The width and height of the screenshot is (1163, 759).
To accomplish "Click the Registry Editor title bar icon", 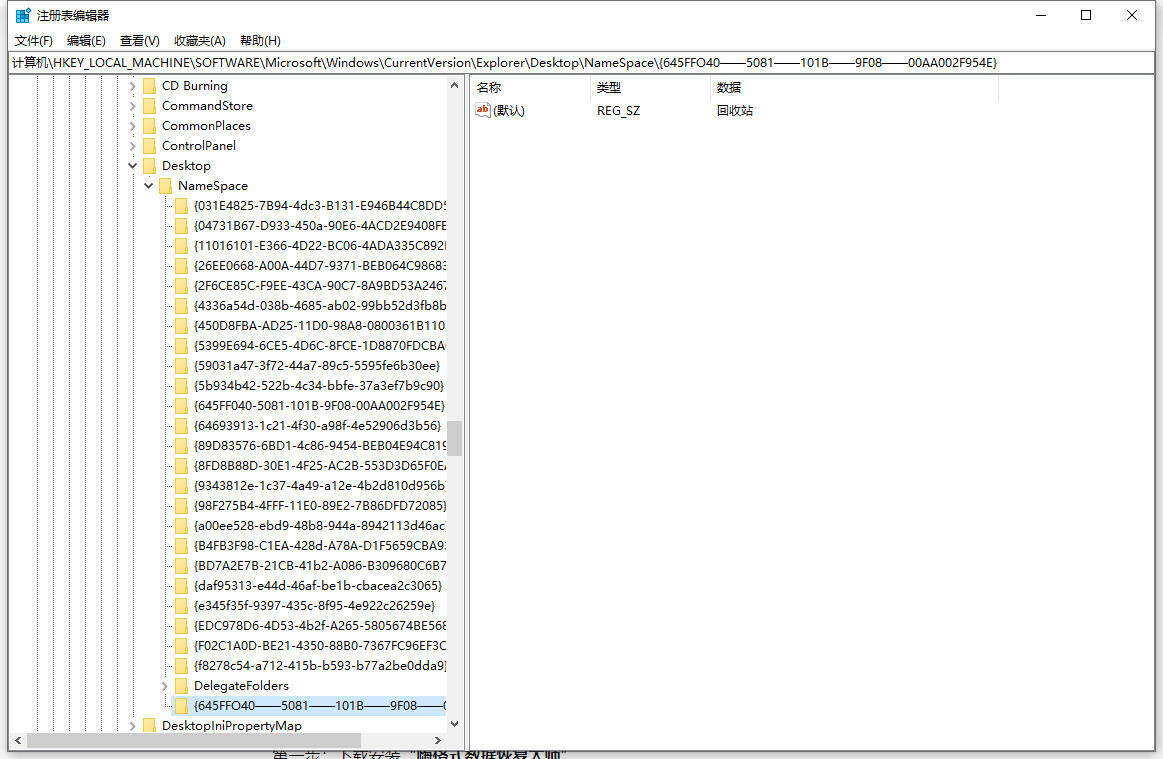I will click(23, 16).
